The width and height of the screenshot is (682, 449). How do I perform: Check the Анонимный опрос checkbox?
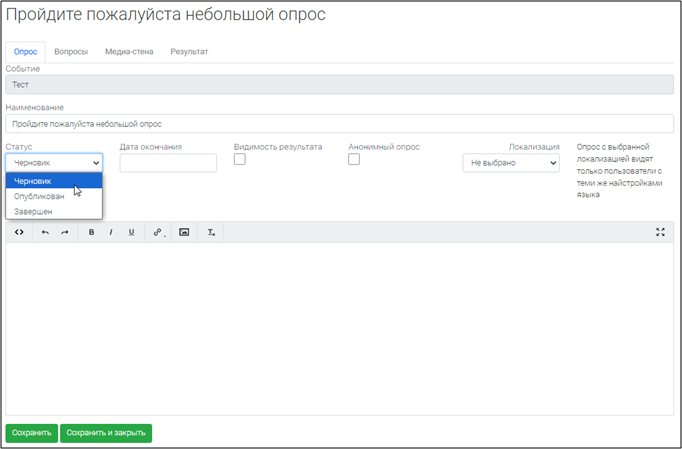click(x=354, y=160)
